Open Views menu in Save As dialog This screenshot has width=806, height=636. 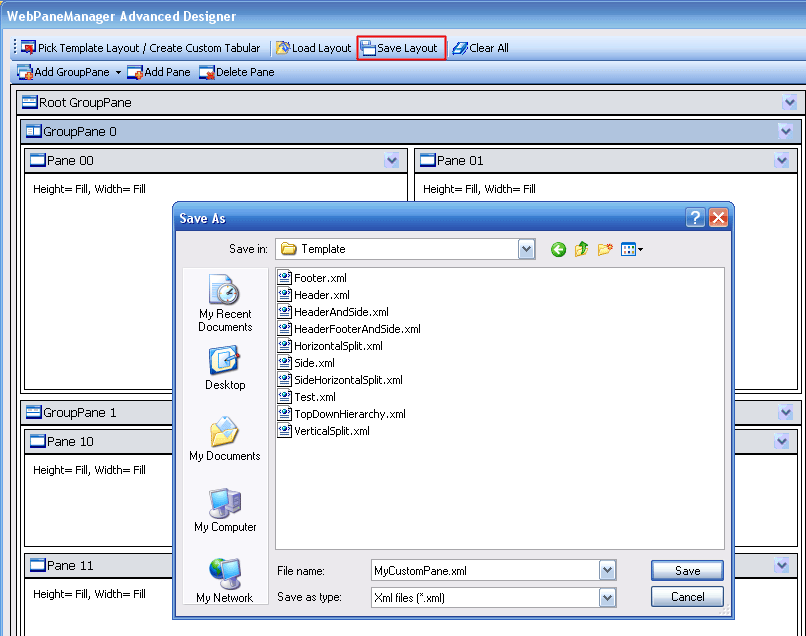click(631, 249)
